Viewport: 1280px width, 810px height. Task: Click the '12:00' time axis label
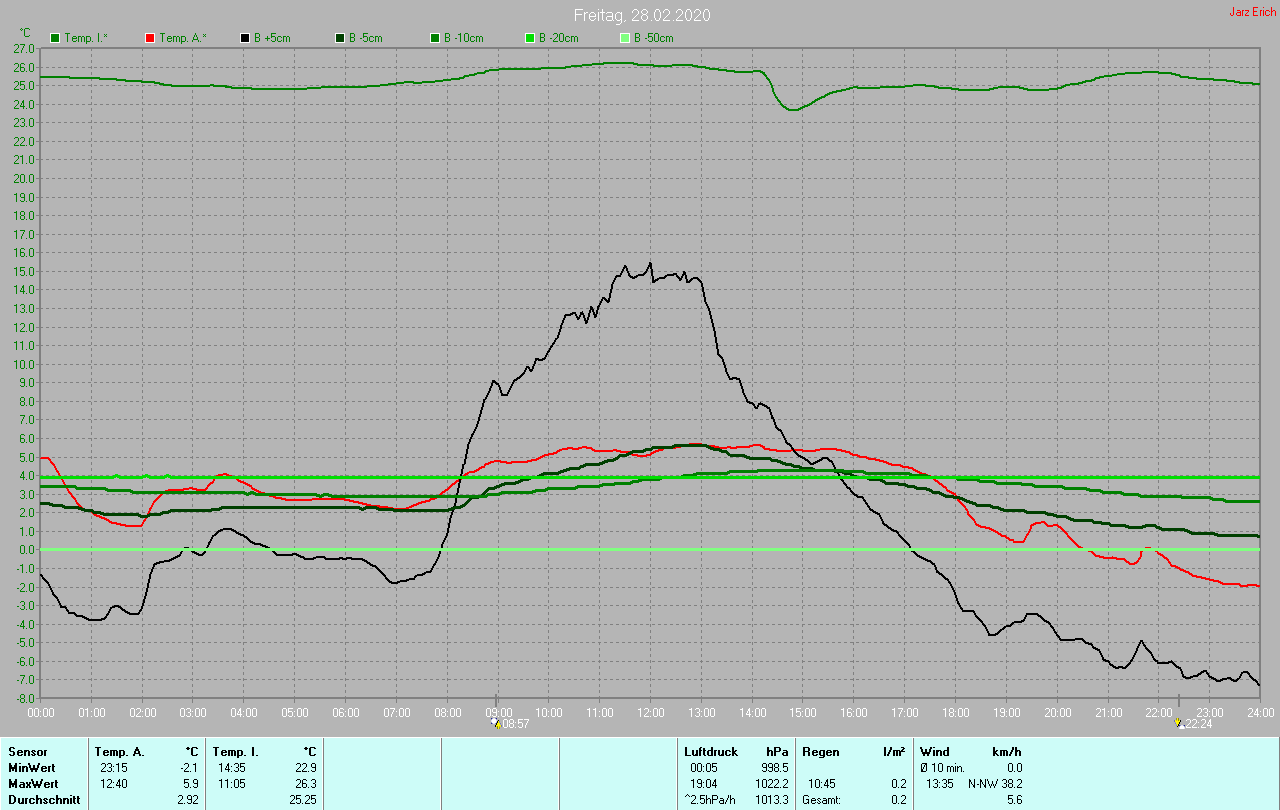coord(651,712)
